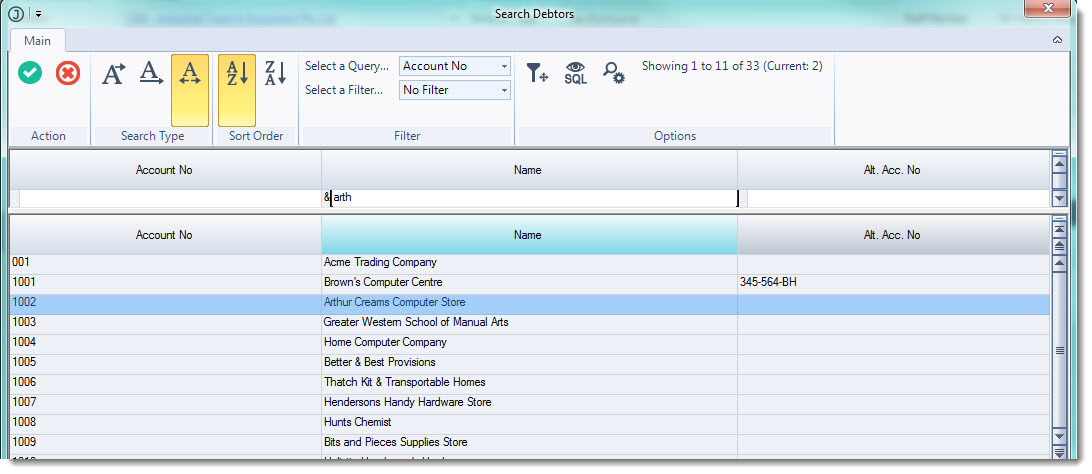Click the upper Name header above search fields
1092x474 pixels.
[x=529, y=170]
